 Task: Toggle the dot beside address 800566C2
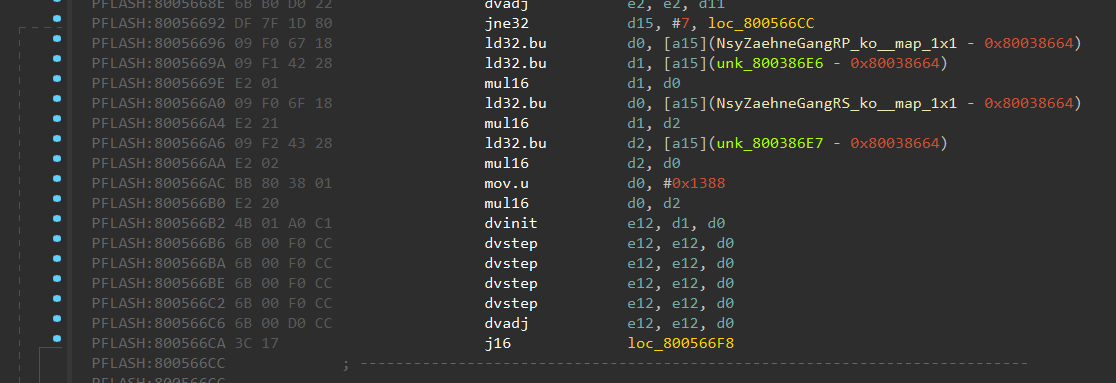(57, 298)
